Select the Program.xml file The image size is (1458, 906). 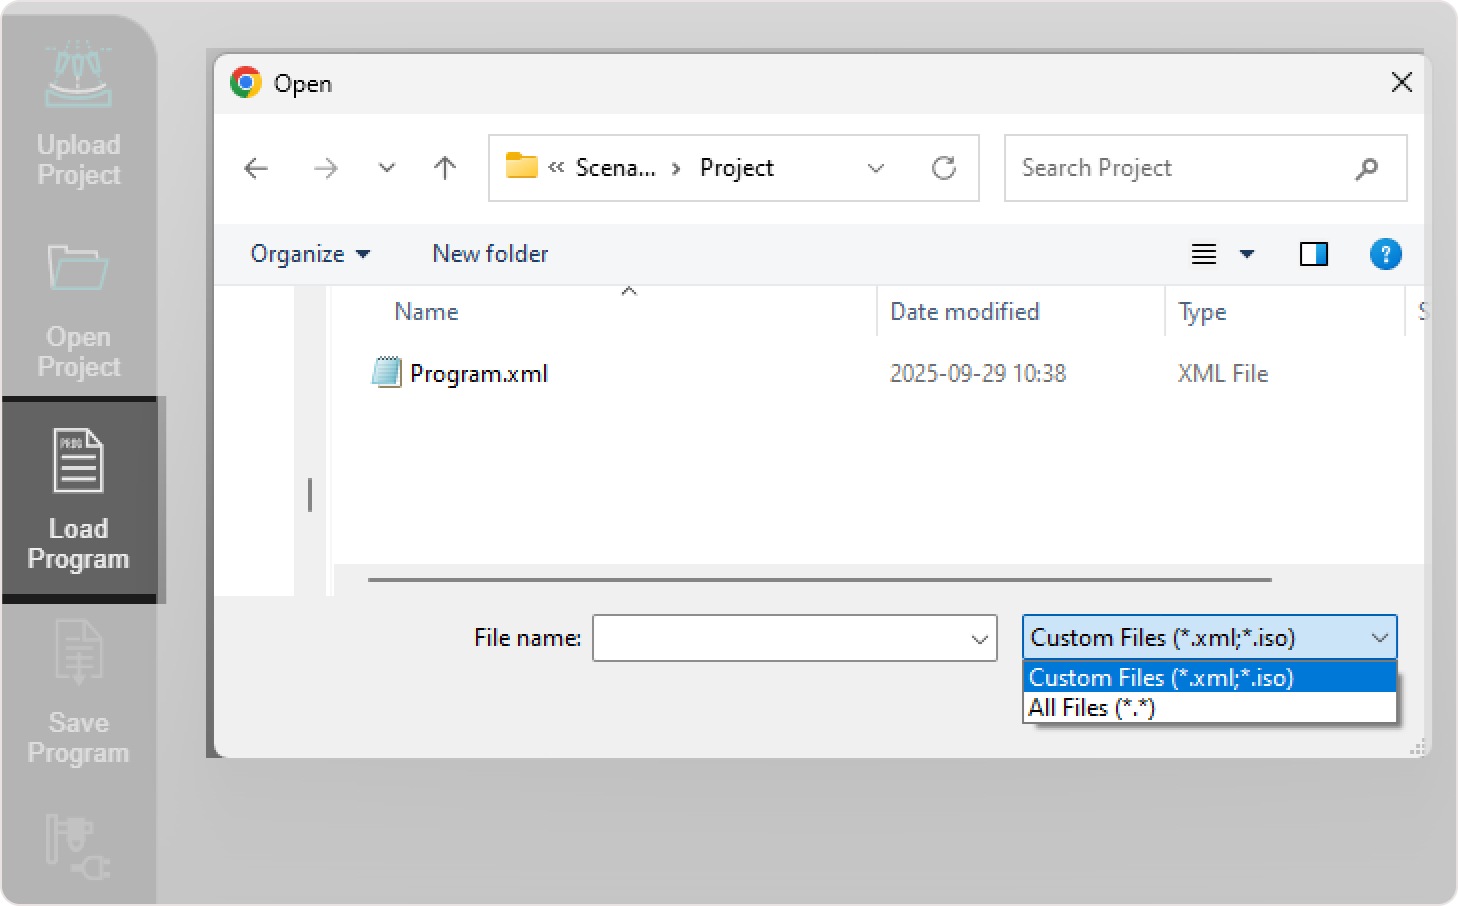[x=478, y=374]
